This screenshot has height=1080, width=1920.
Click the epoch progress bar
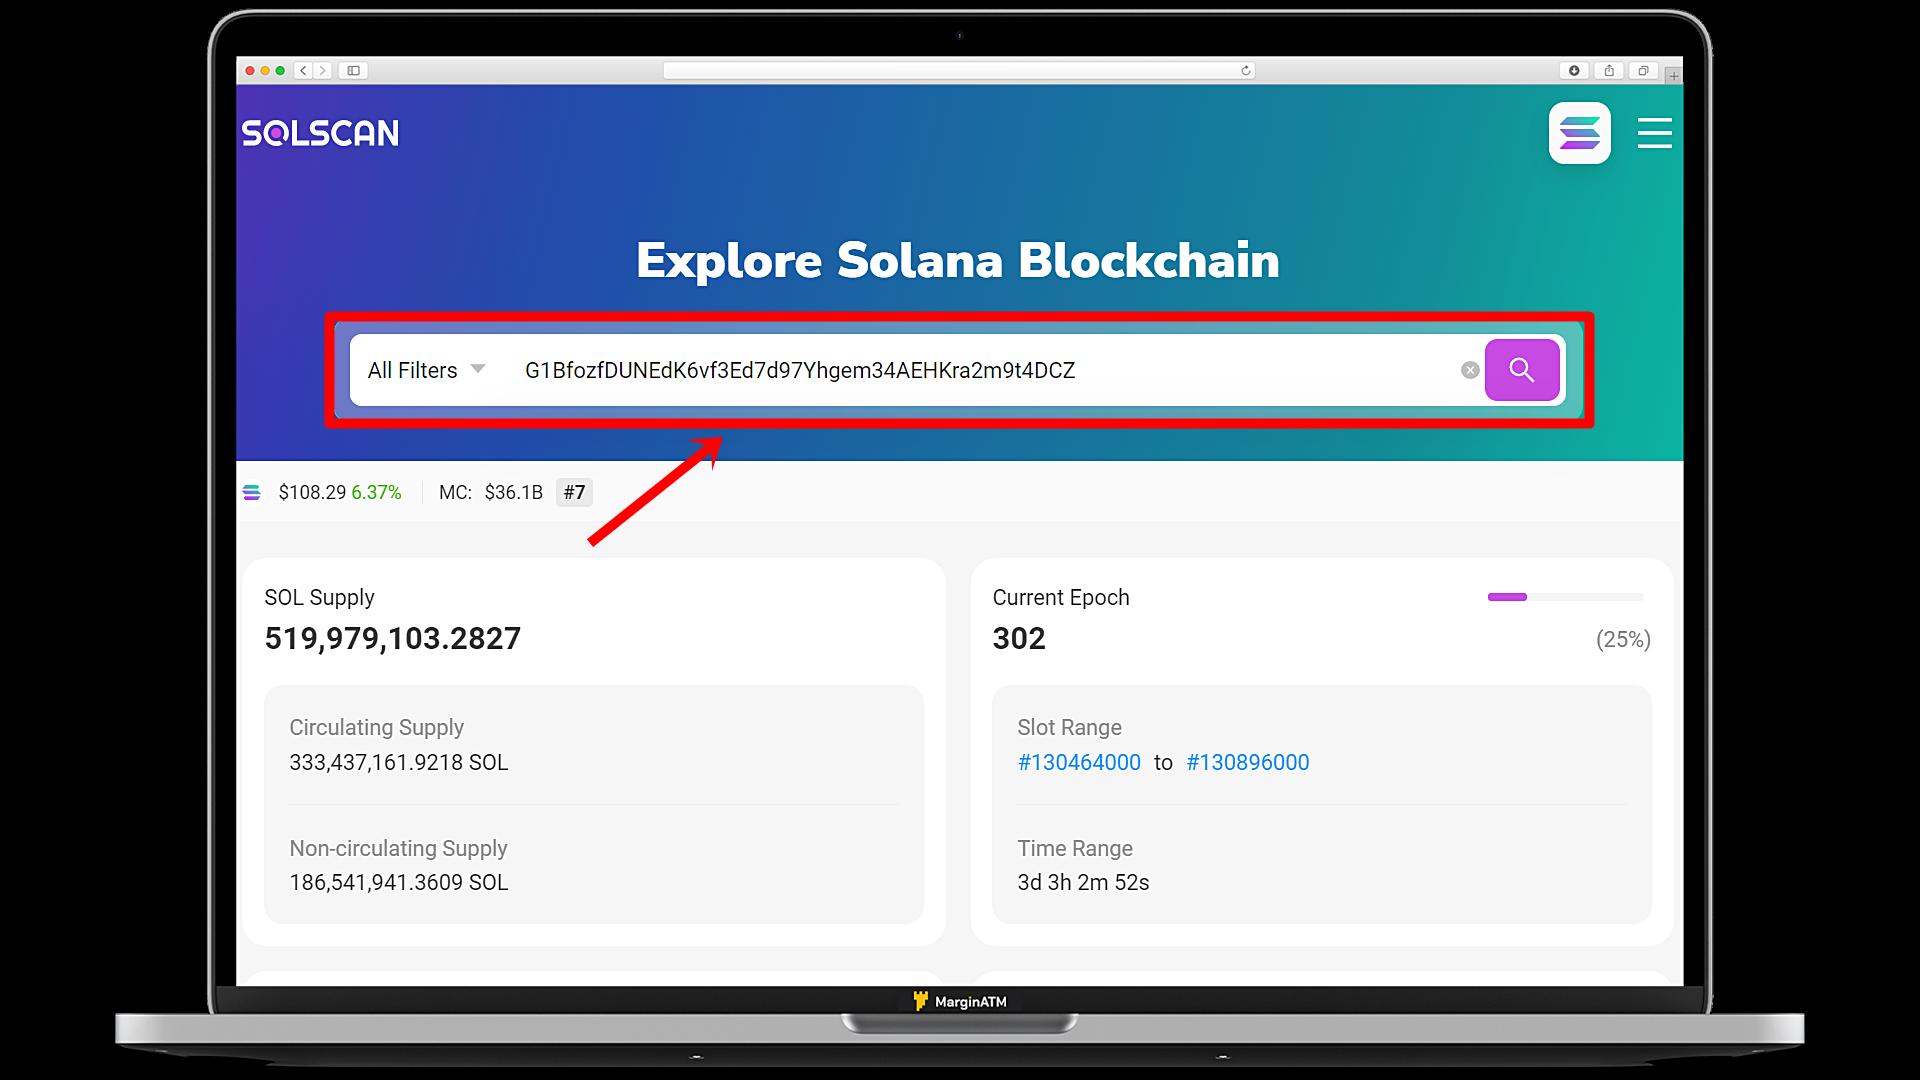pyautogui.click(x=1565, y=597)
